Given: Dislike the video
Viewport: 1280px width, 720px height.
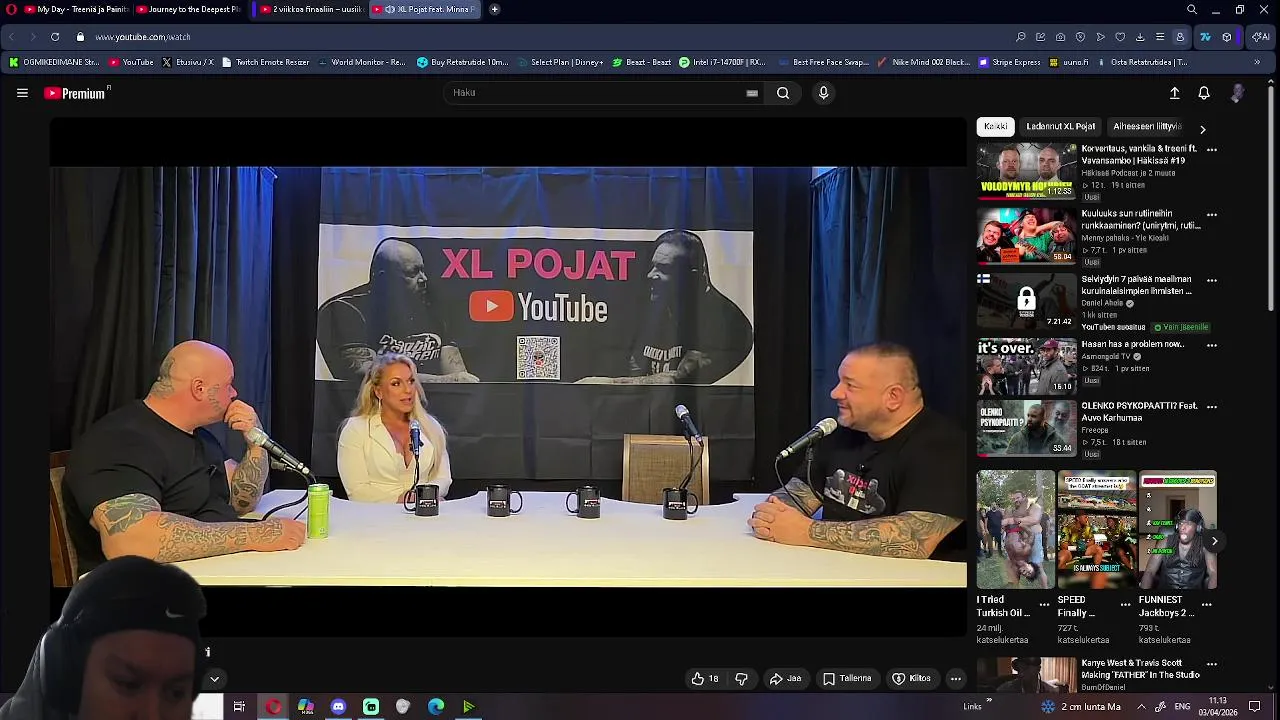Looking at the screenshot, I should (x=741, y=678).
